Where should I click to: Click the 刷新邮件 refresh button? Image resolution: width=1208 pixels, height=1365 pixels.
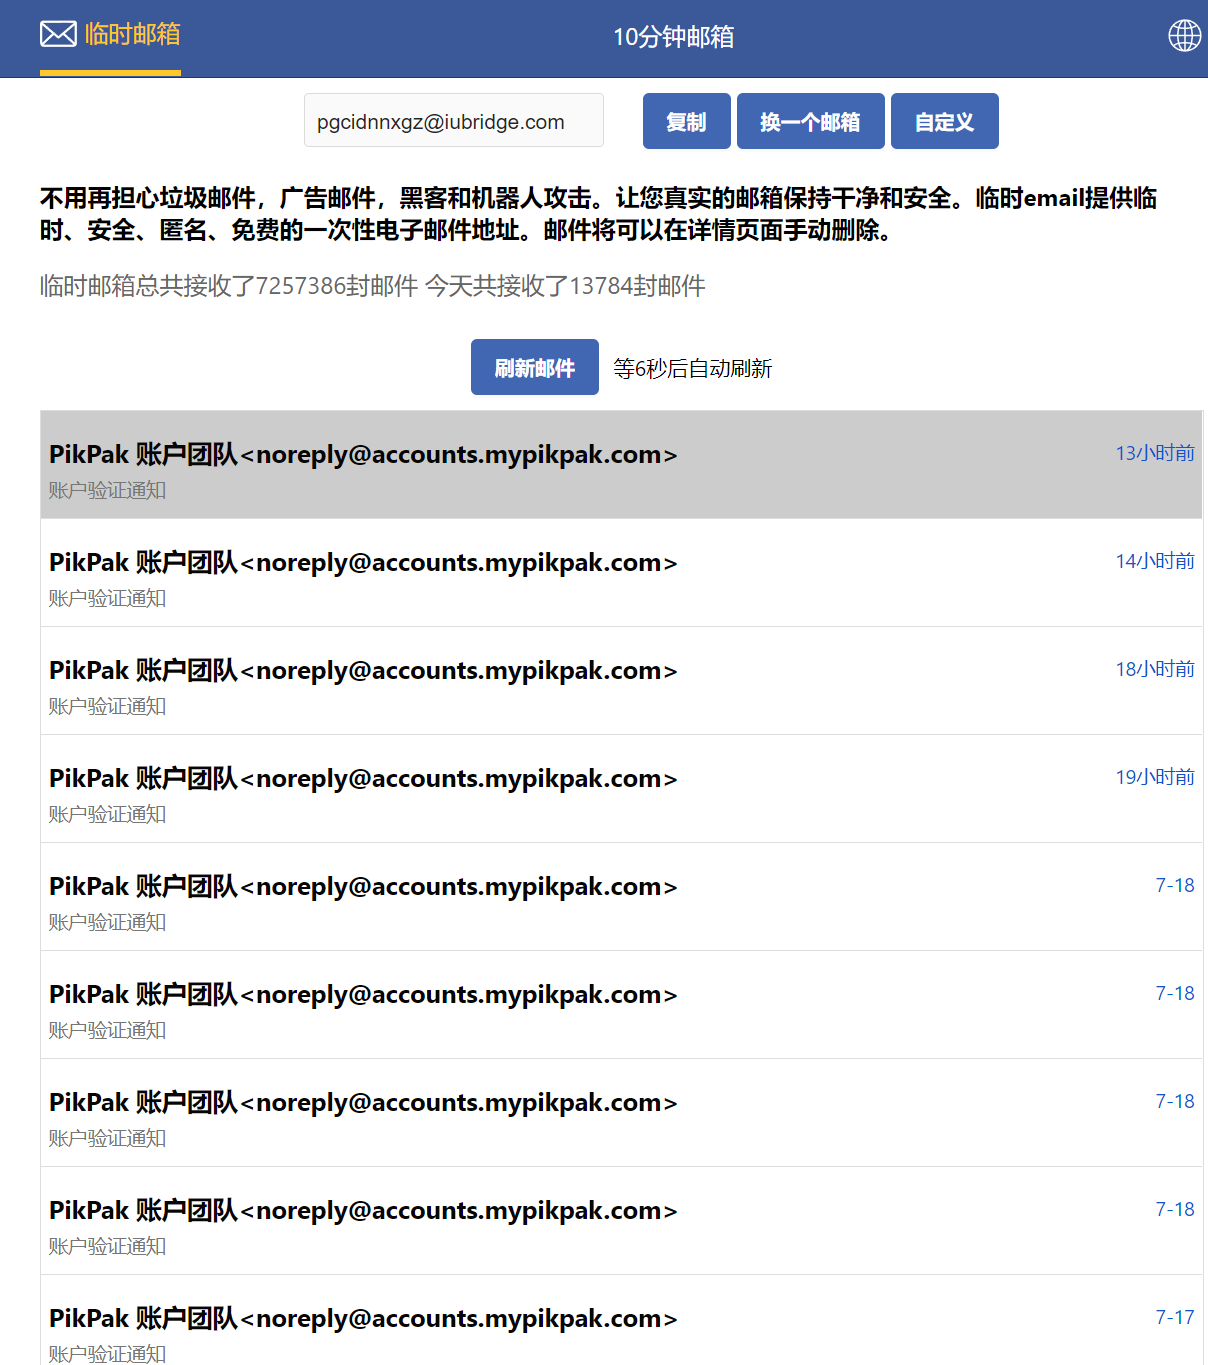pos(534,367)
